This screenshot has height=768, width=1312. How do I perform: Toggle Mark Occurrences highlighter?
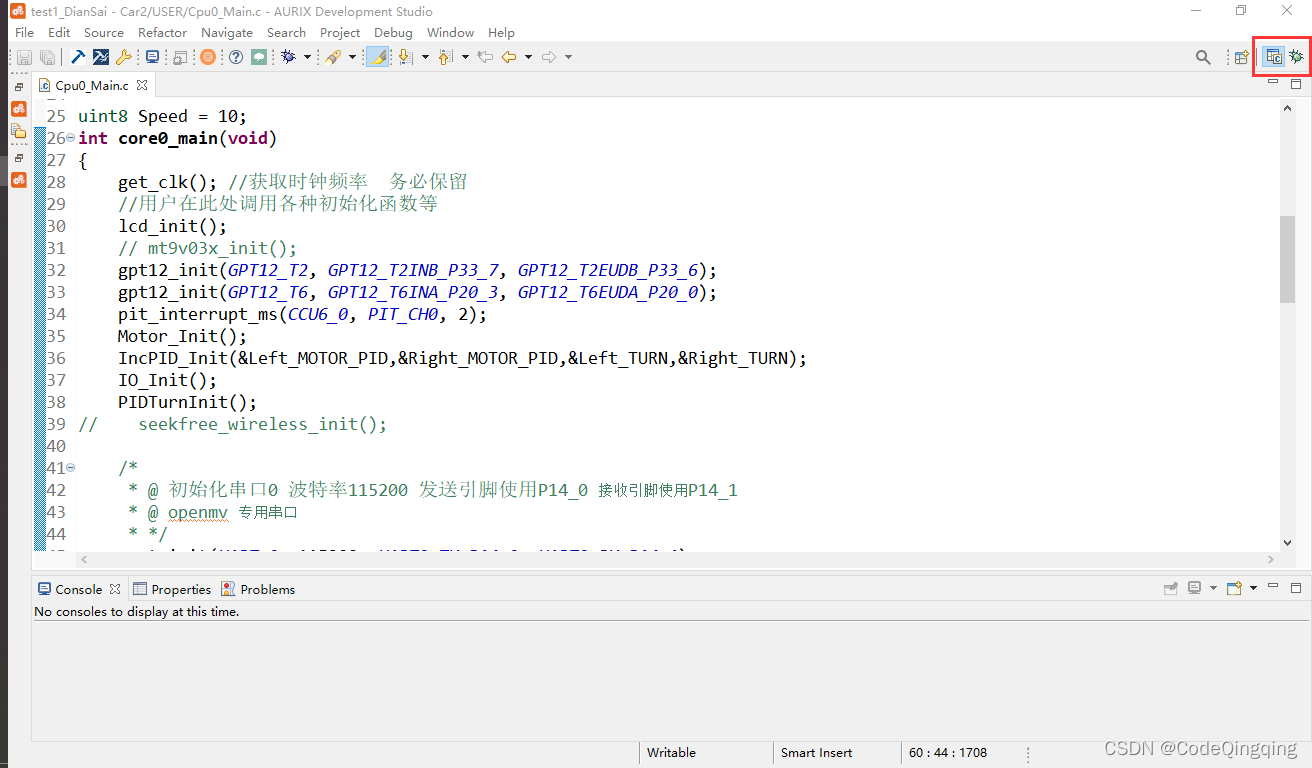tap(378, 57)
